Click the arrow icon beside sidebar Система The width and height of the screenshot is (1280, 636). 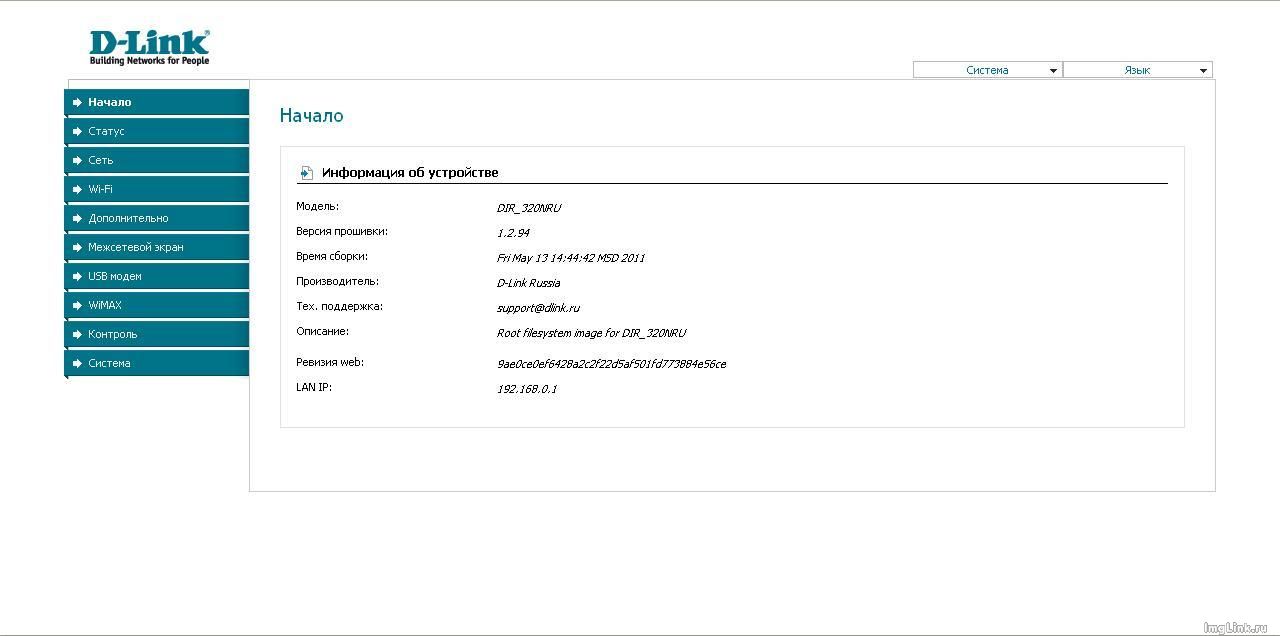click(77, 363)
